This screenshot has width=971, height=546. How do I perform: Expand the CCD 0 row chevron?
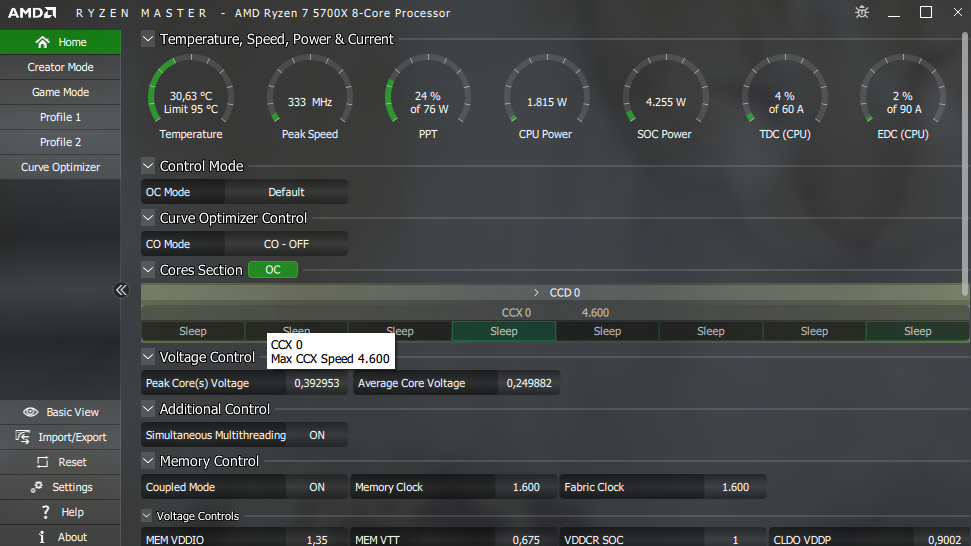536,293
